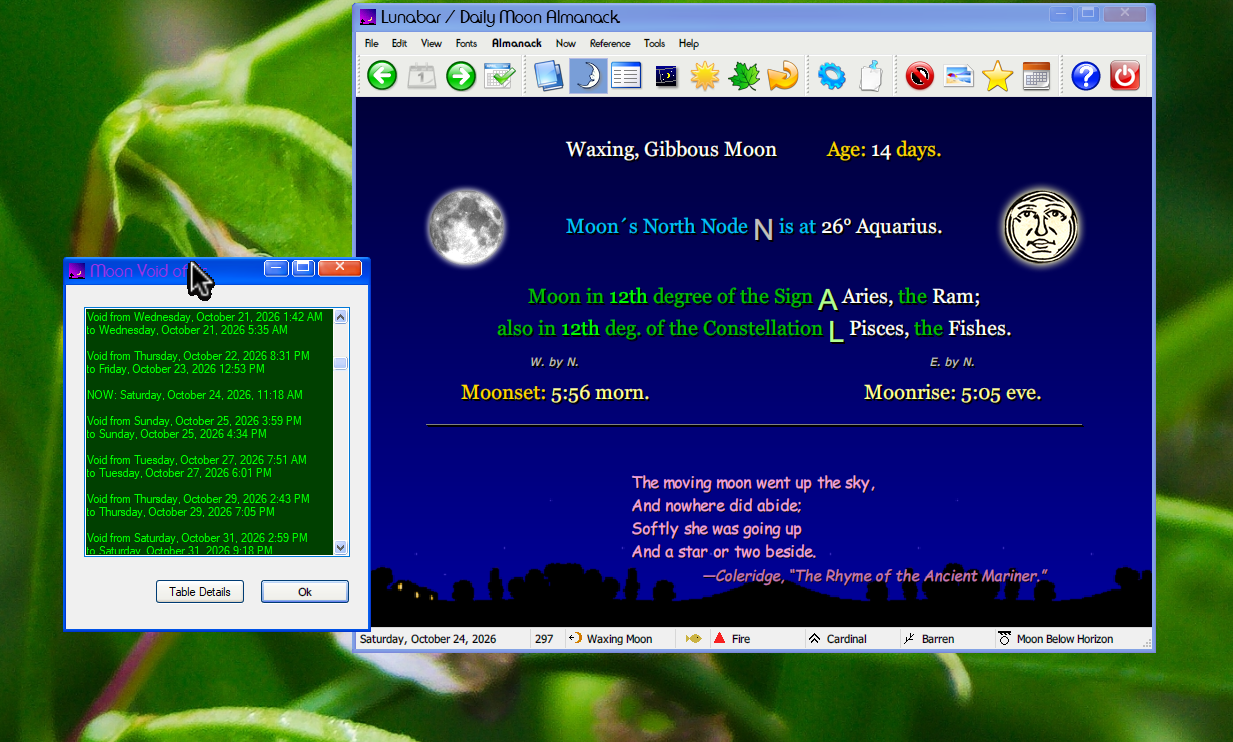Open the Fonts menu
The width and height of the screenshot is (1233, 742).
point(466,44)
